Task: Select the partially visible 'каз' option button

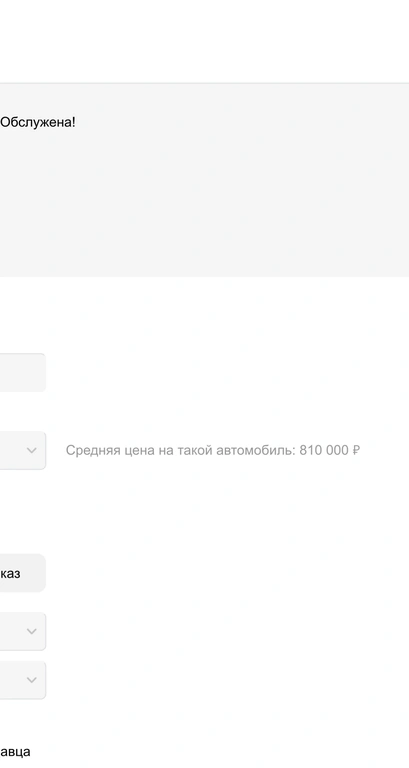Action: point(23,573)
